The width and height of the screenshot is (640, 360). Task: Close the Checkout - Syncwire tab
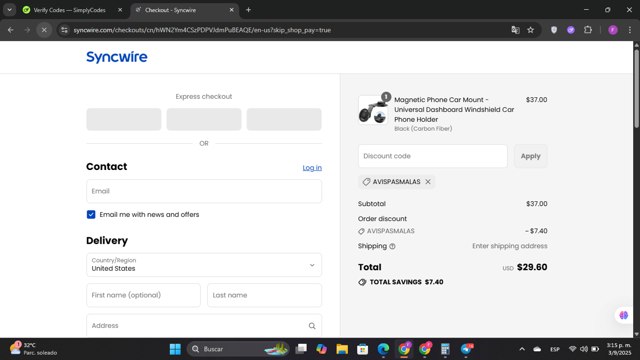(x=231, y=10)
